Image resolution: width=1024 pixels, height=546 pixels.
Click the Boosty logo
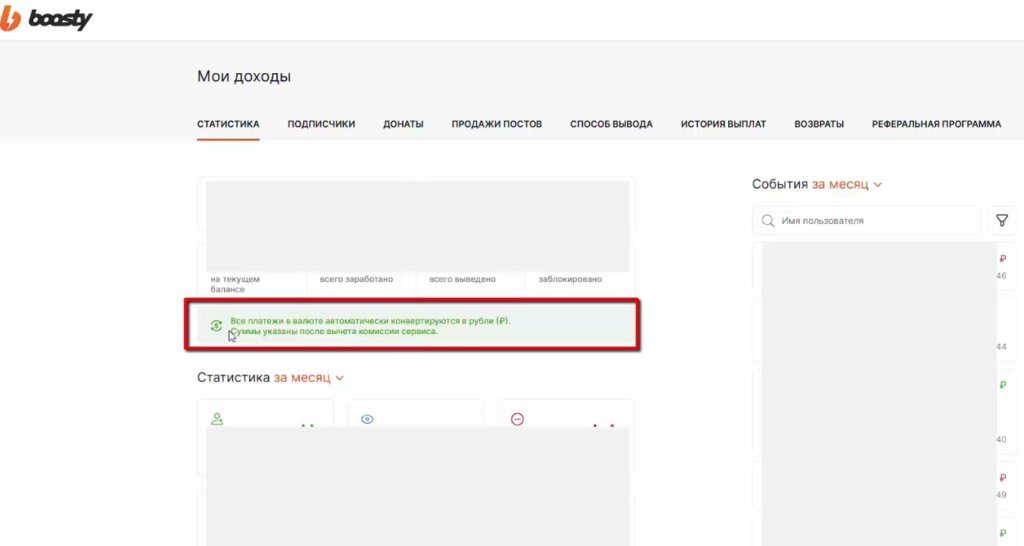pyautogui.click(x=46, y=19)
